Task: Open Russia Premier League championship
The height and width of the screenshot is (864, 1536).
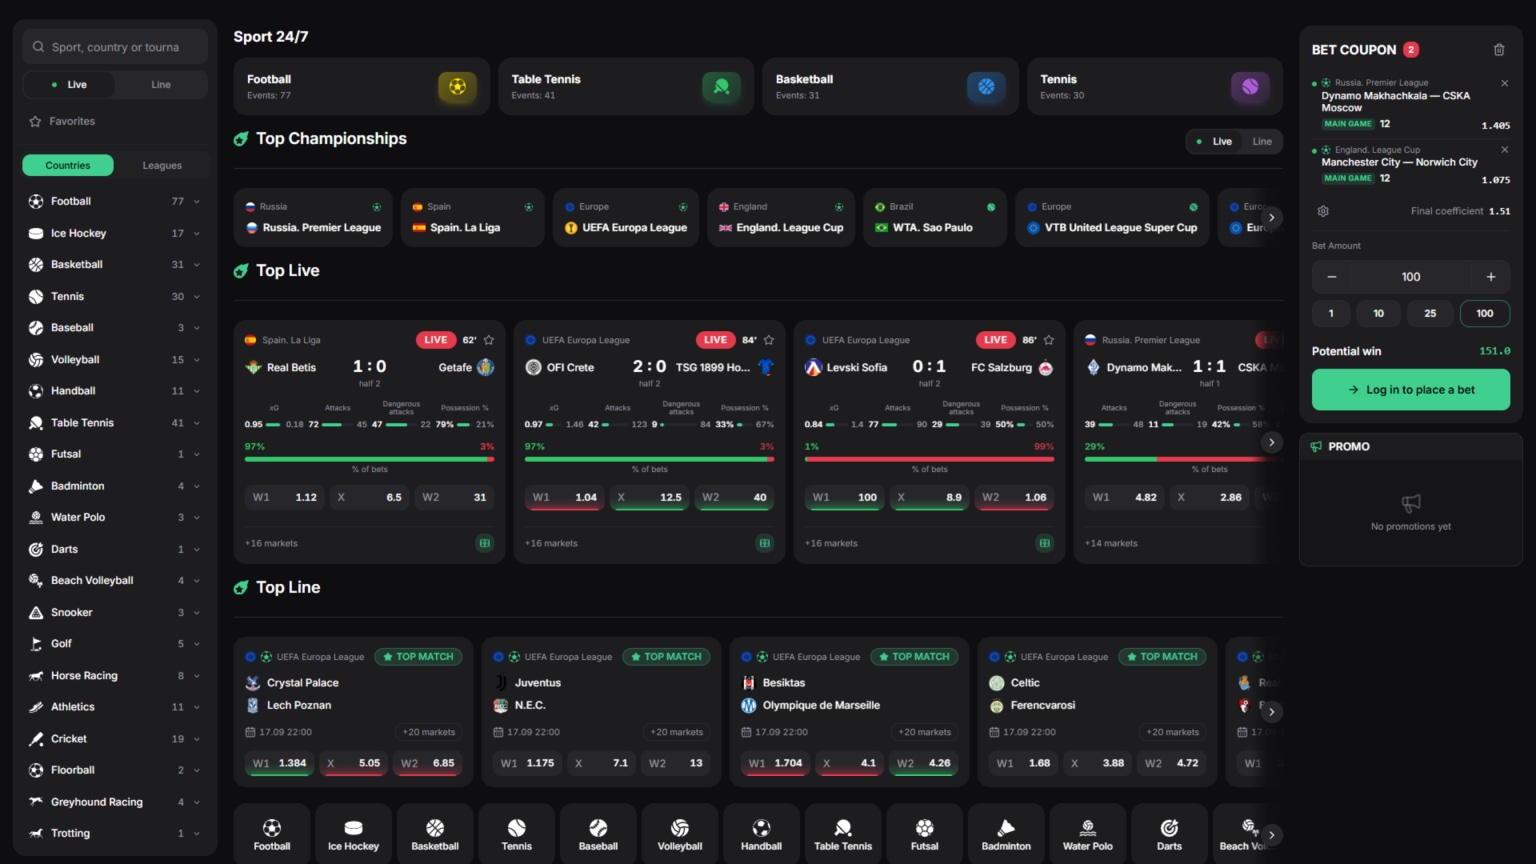Action: pos(313,217)
